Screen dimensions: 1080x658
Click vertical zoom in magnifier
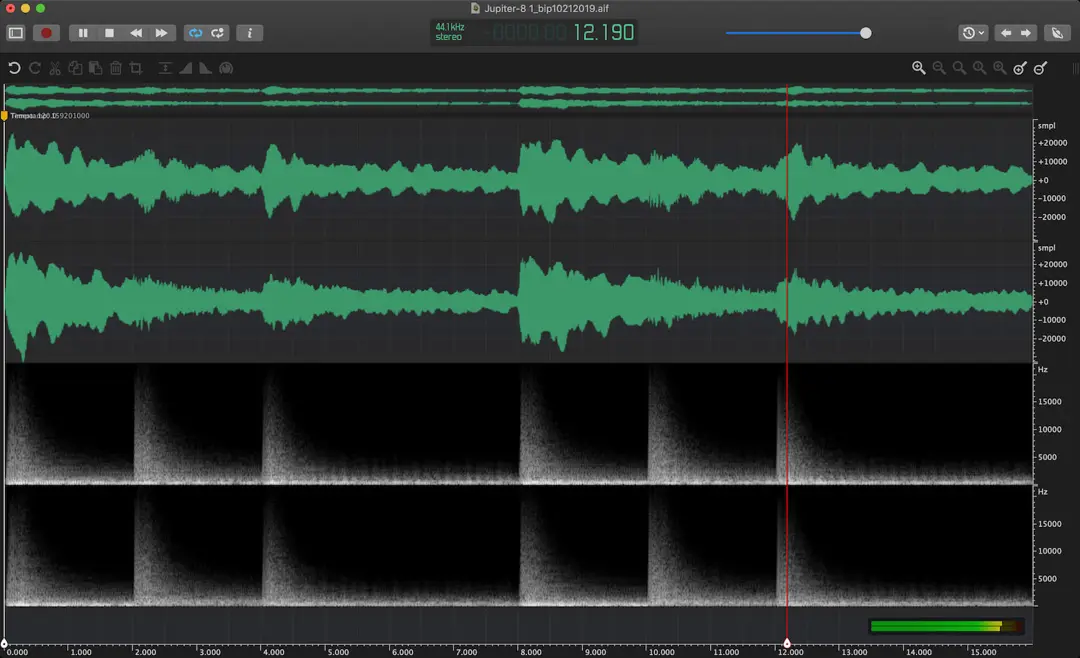tap(1020, 68)
